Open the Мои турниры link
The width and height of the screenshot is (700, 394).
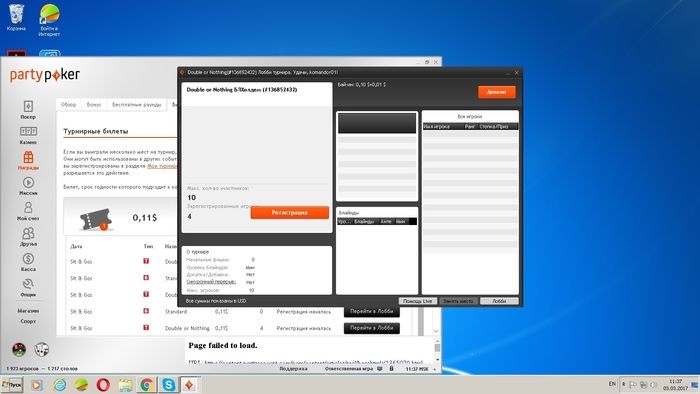[x=162, y=166]
